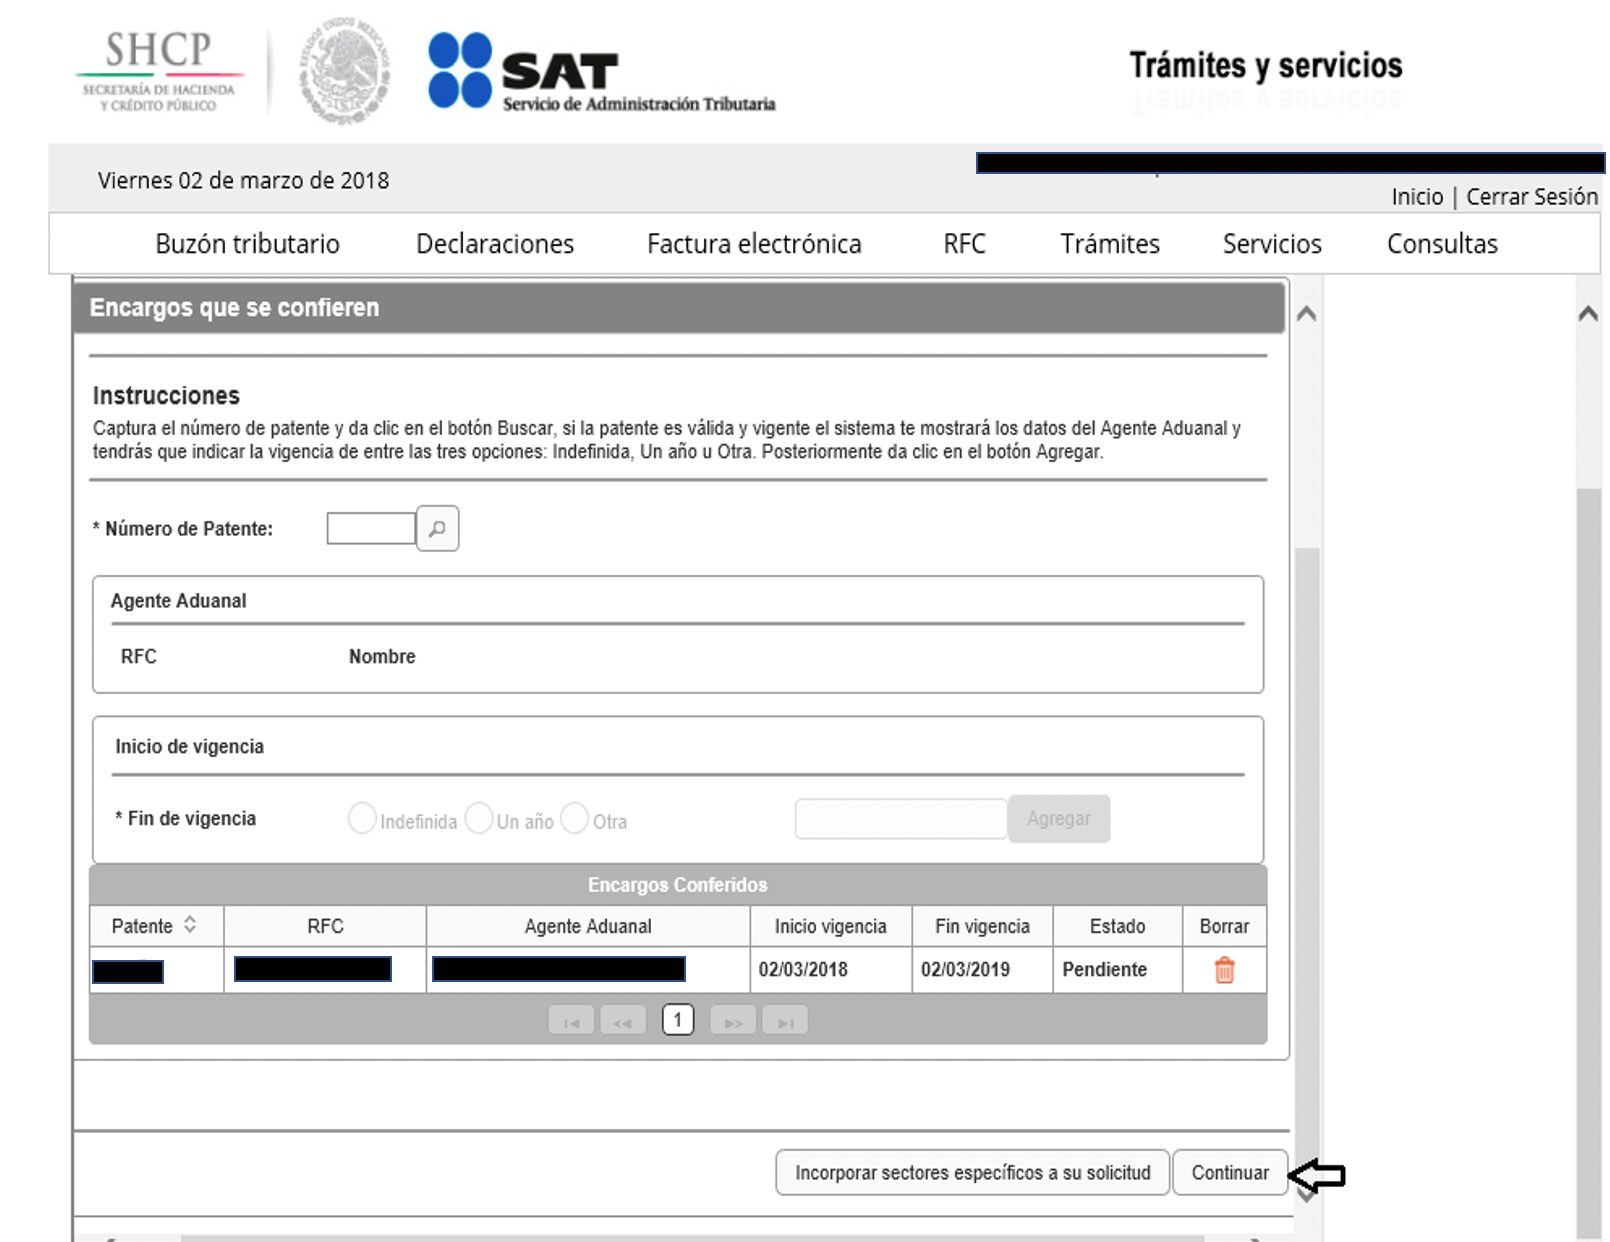Viewport: 1610px width, 1242px height.
Task: Select the Otra vigencia radio button
Action: click(x=575, y=818)
